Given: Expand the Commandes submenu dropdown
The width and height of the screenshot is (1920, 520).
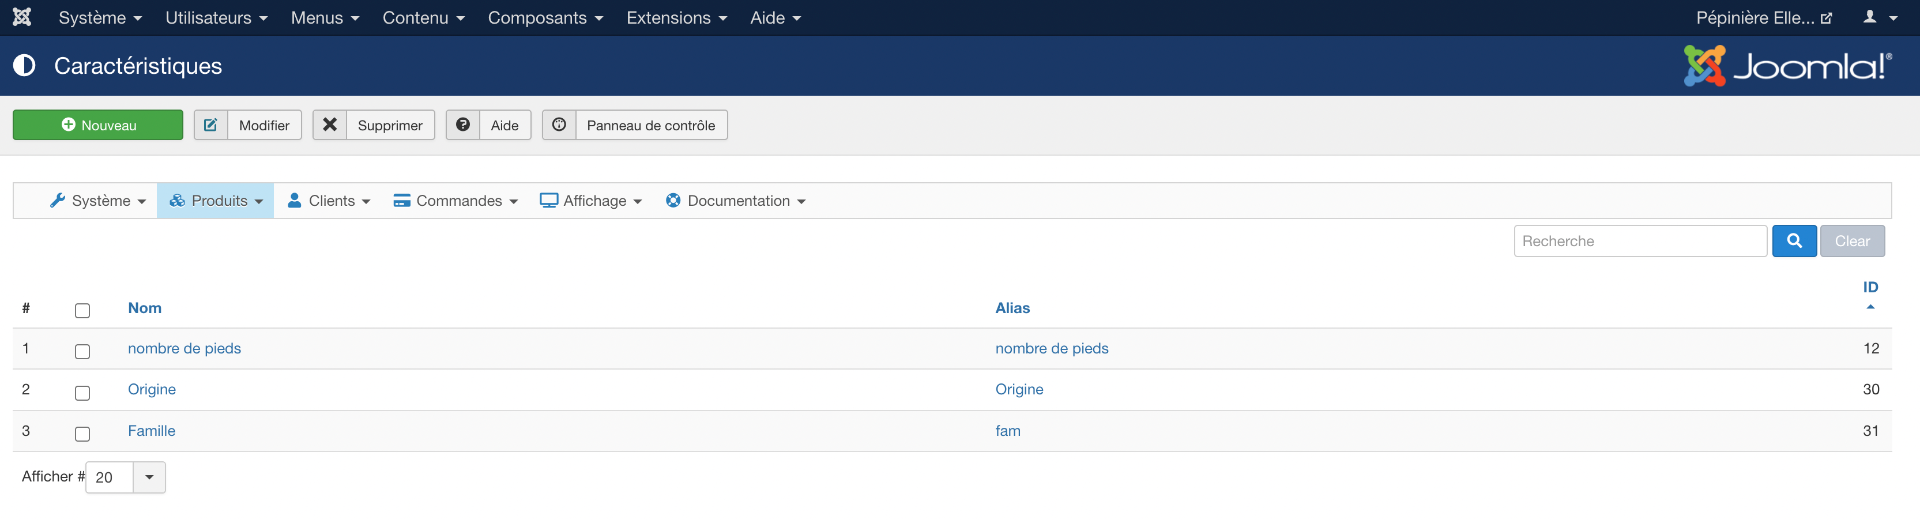Looking at the screenshot, I should [x=455, y=201].
